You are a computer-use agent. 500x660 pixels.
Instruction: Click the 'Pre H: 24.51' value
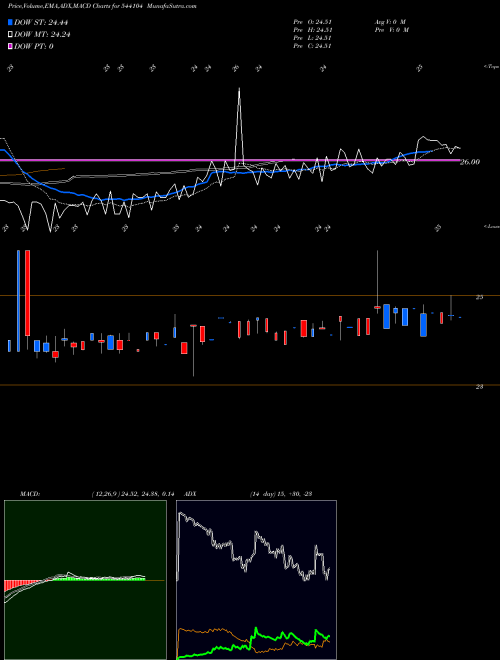313,30
